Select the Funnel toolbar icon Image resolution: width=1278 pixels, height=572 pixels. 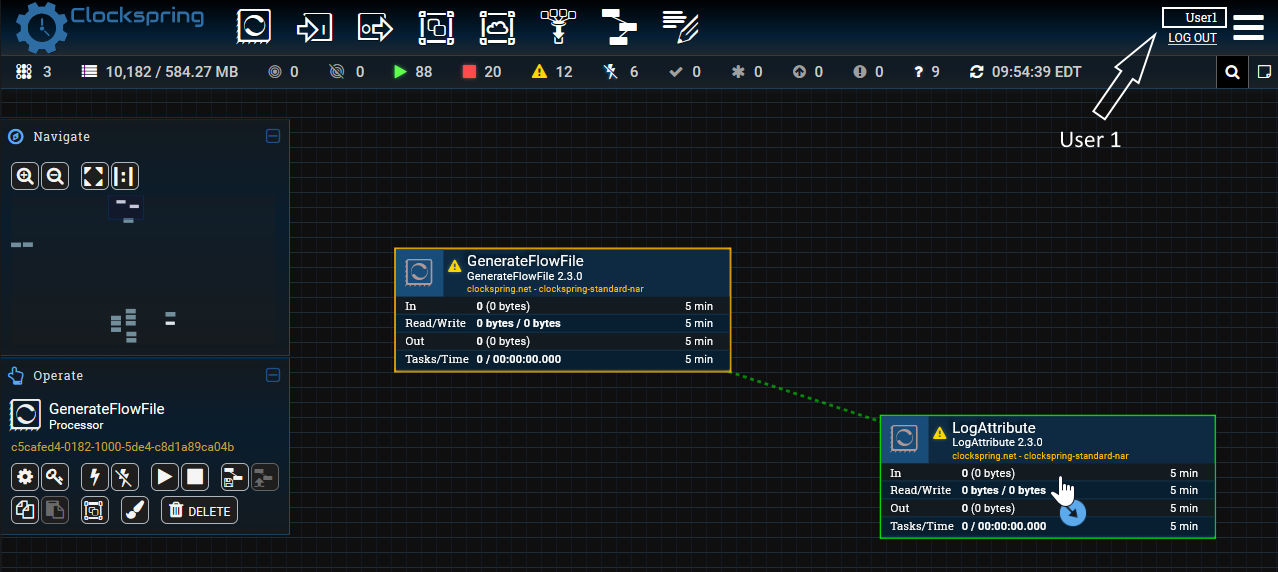pos(557,27)
